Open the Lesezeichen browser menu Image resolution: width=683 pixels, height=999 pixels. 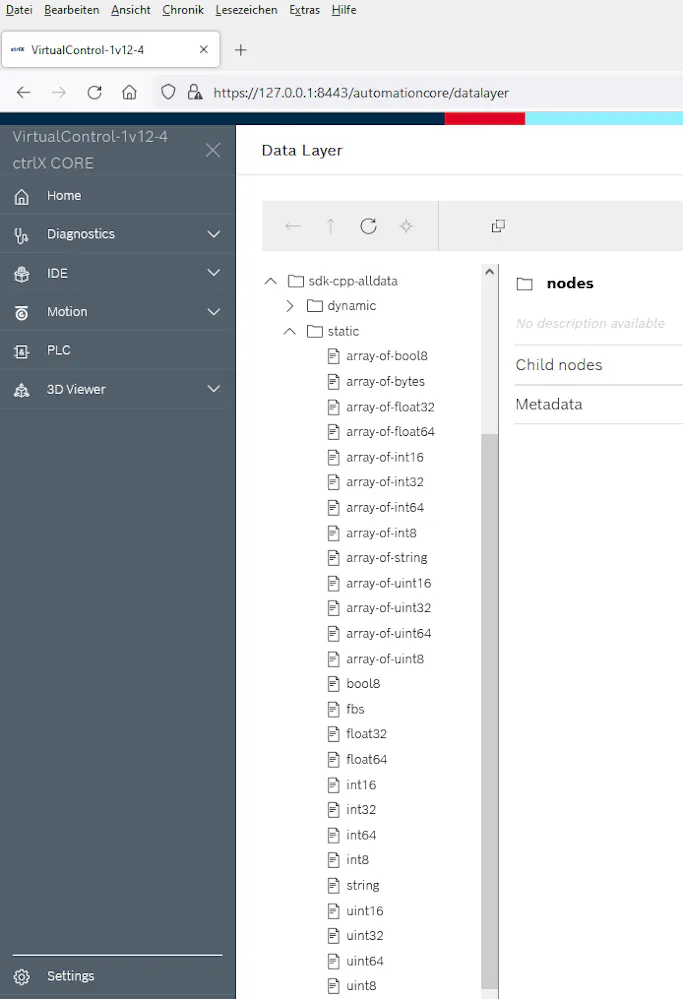(246, 10)
